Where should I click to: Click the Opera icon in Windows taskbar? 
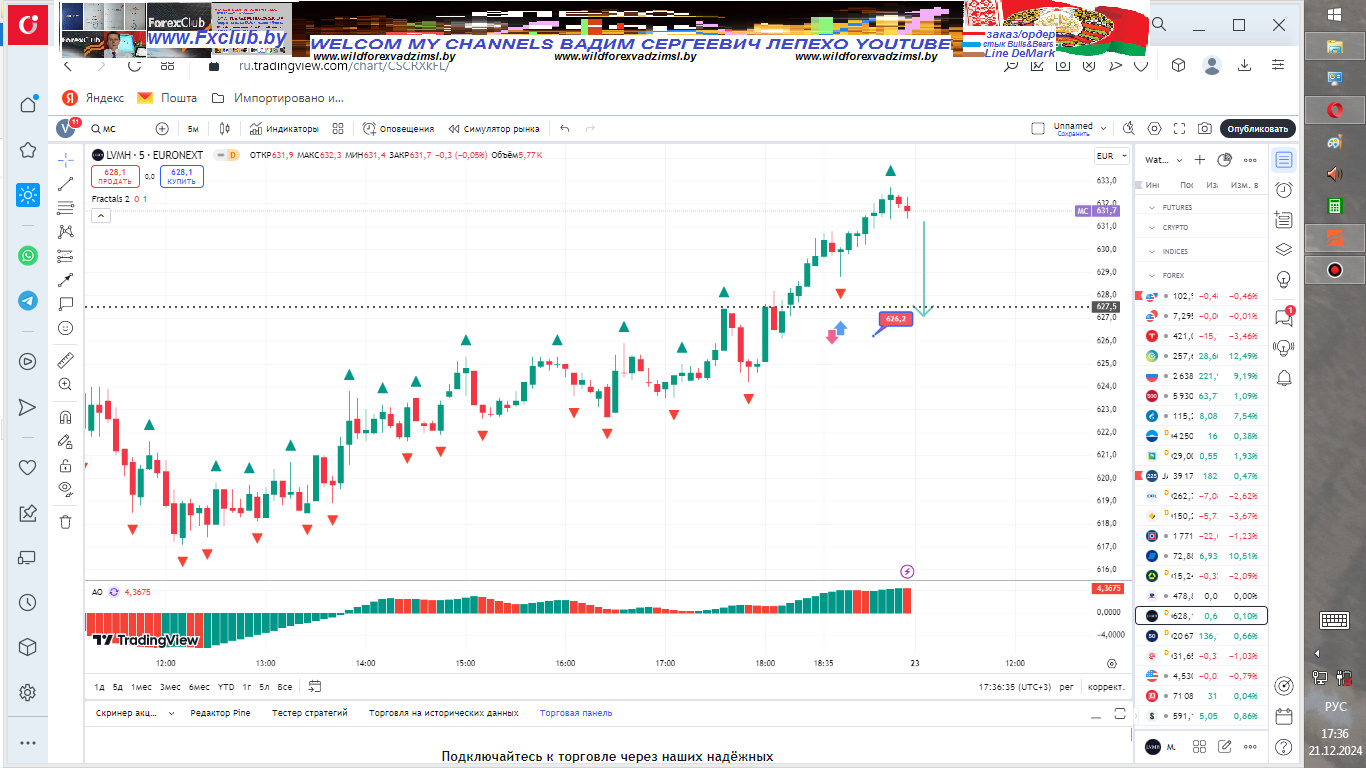click(x=1334, y=109)
